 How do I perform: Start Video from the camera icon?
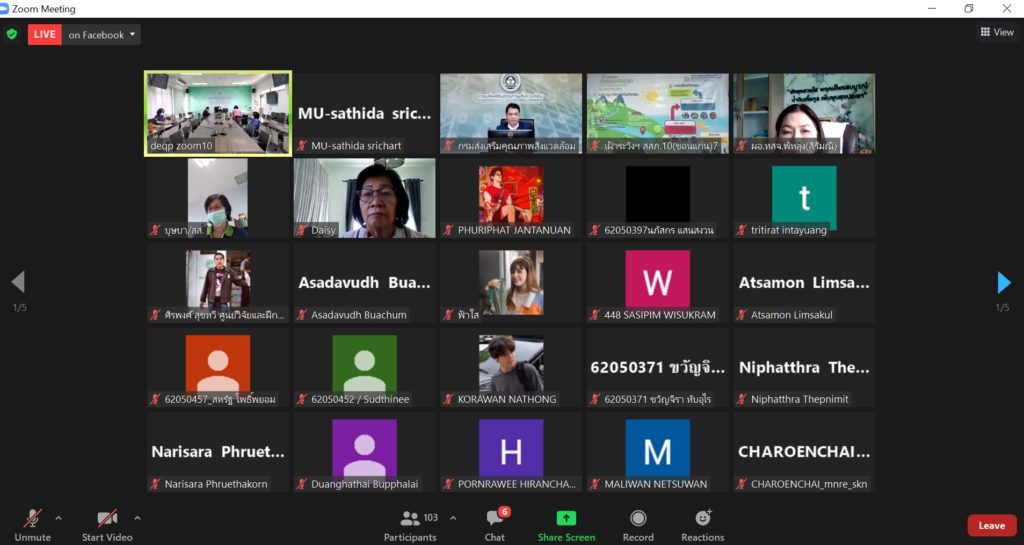click(x=106, y=519)
